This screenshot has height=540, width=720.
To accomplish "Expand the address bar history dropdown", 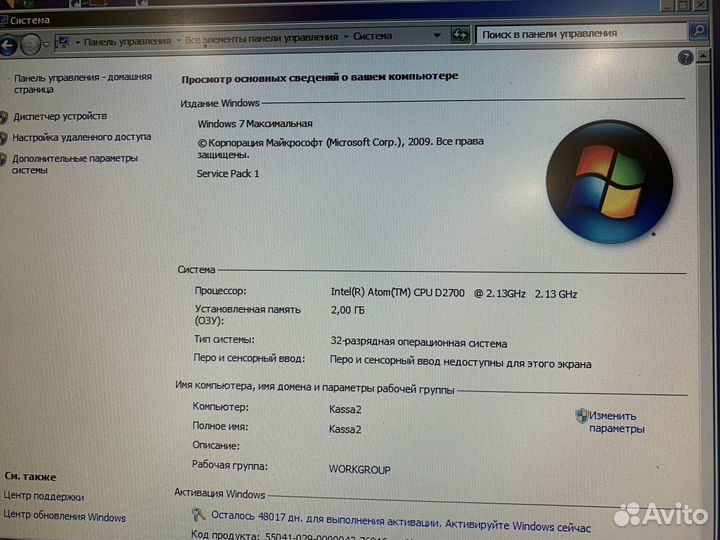I will [437, 35].
